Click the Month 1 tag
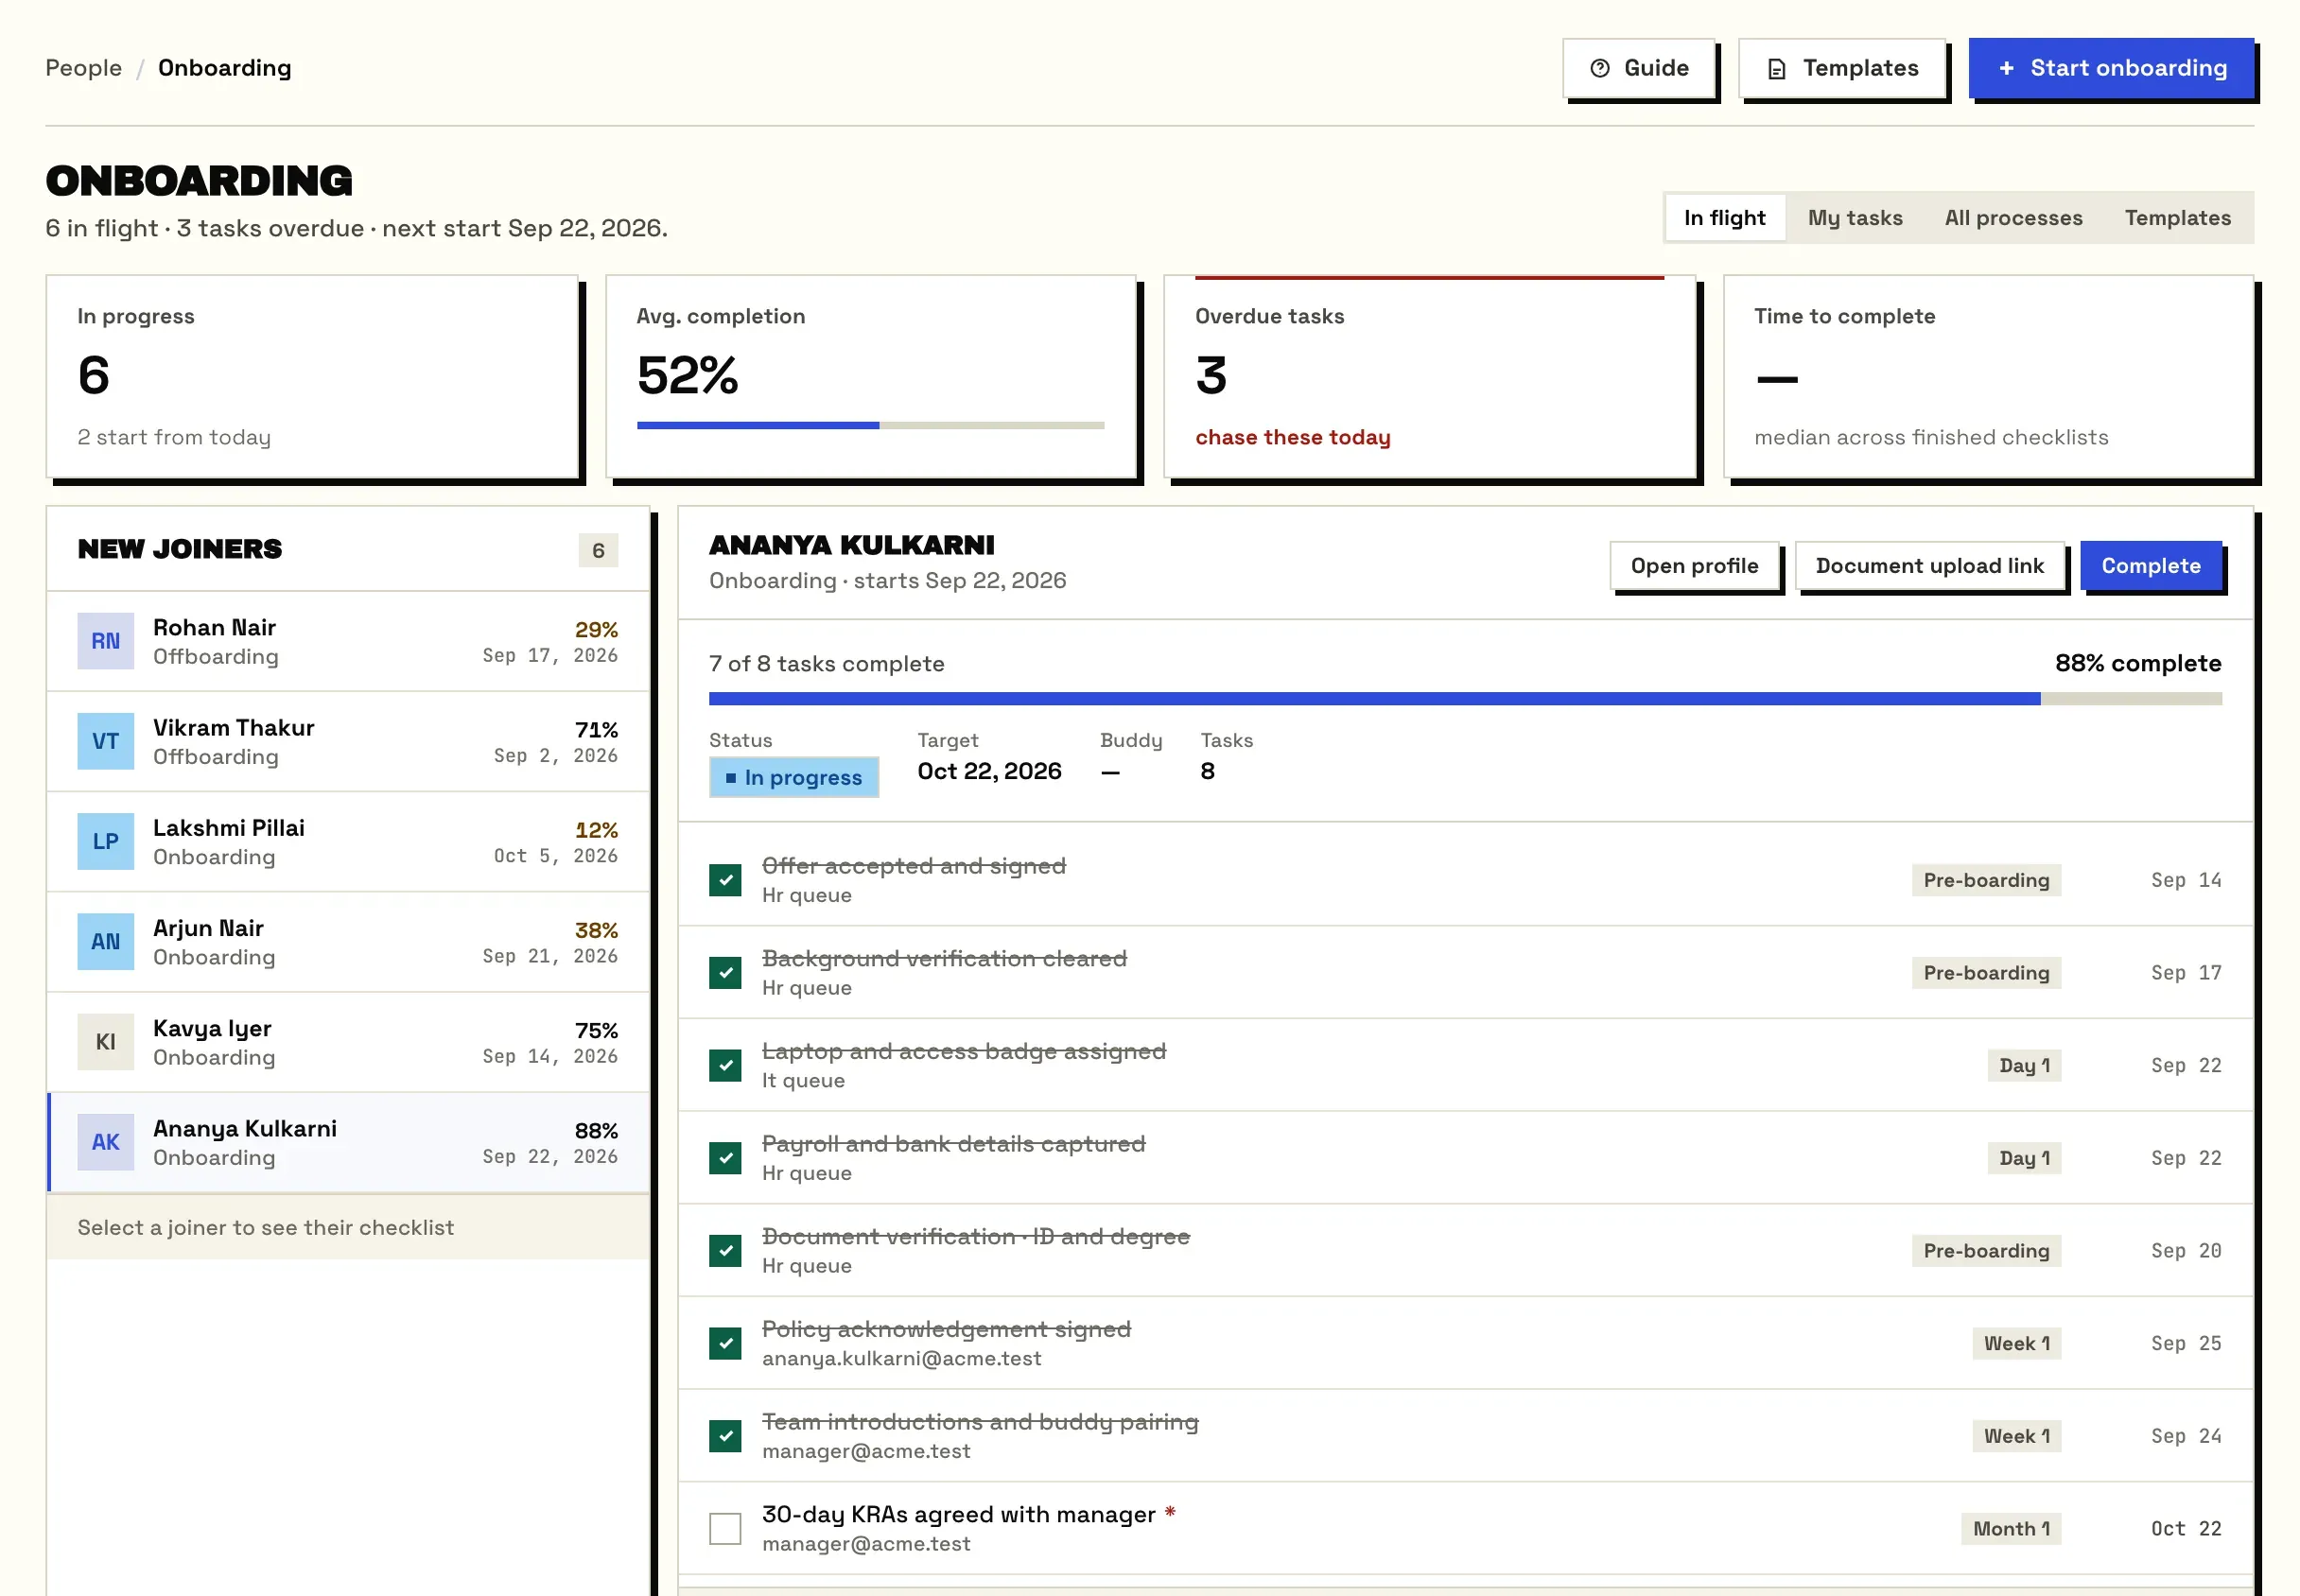 pyautogui.click(x=2010, y=1528)
